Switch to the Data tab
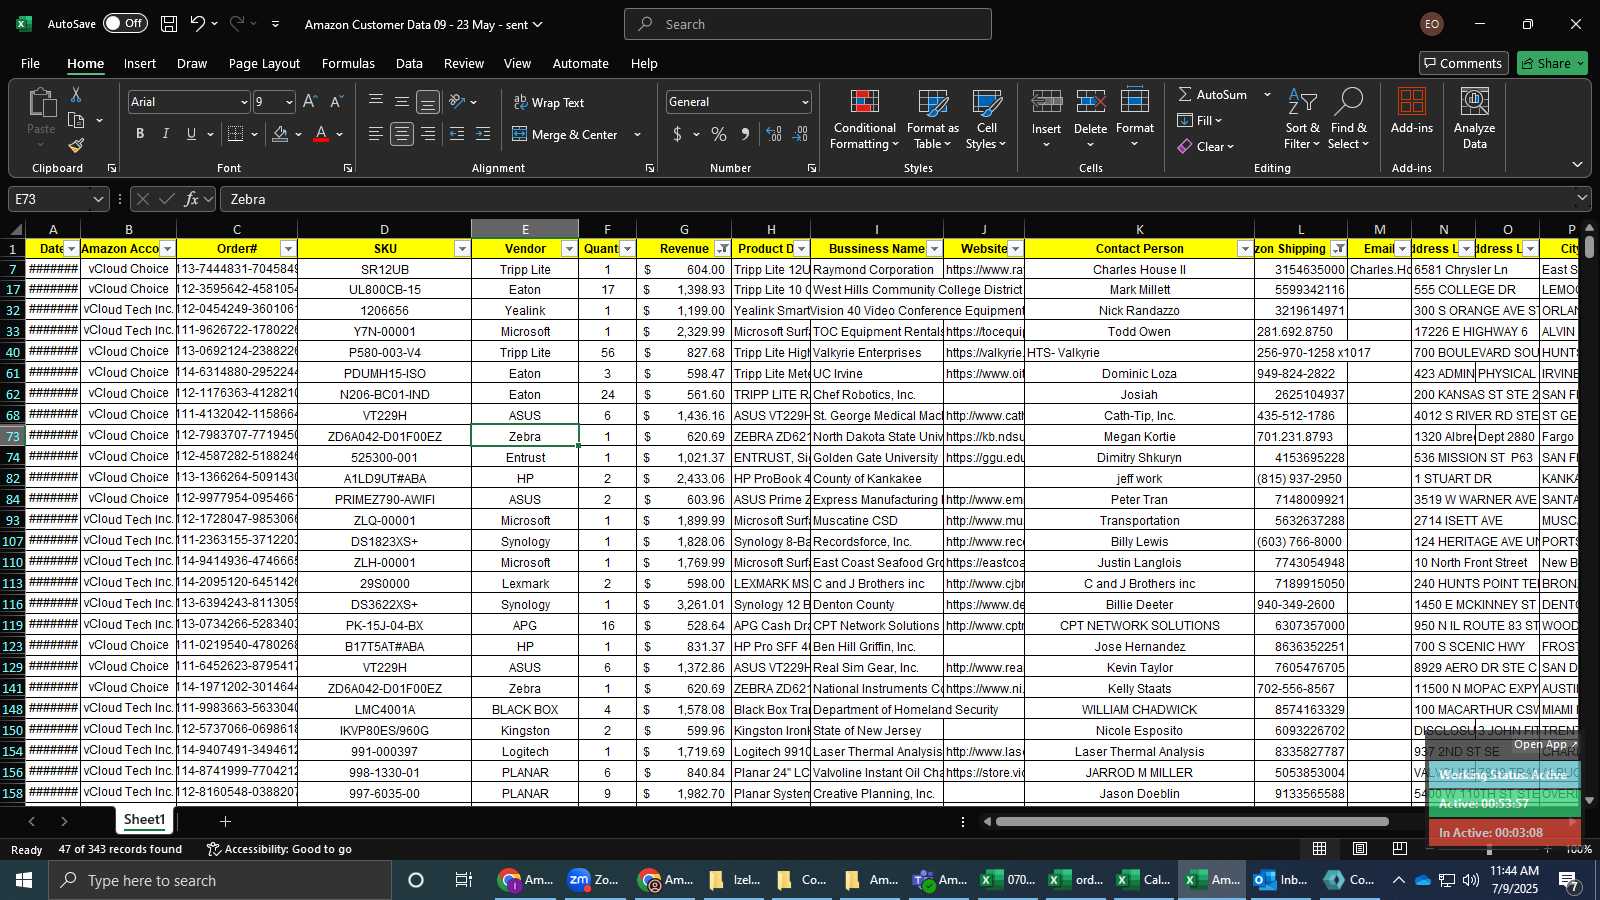The image size is (1600, 900). click(x=409, y=63)
